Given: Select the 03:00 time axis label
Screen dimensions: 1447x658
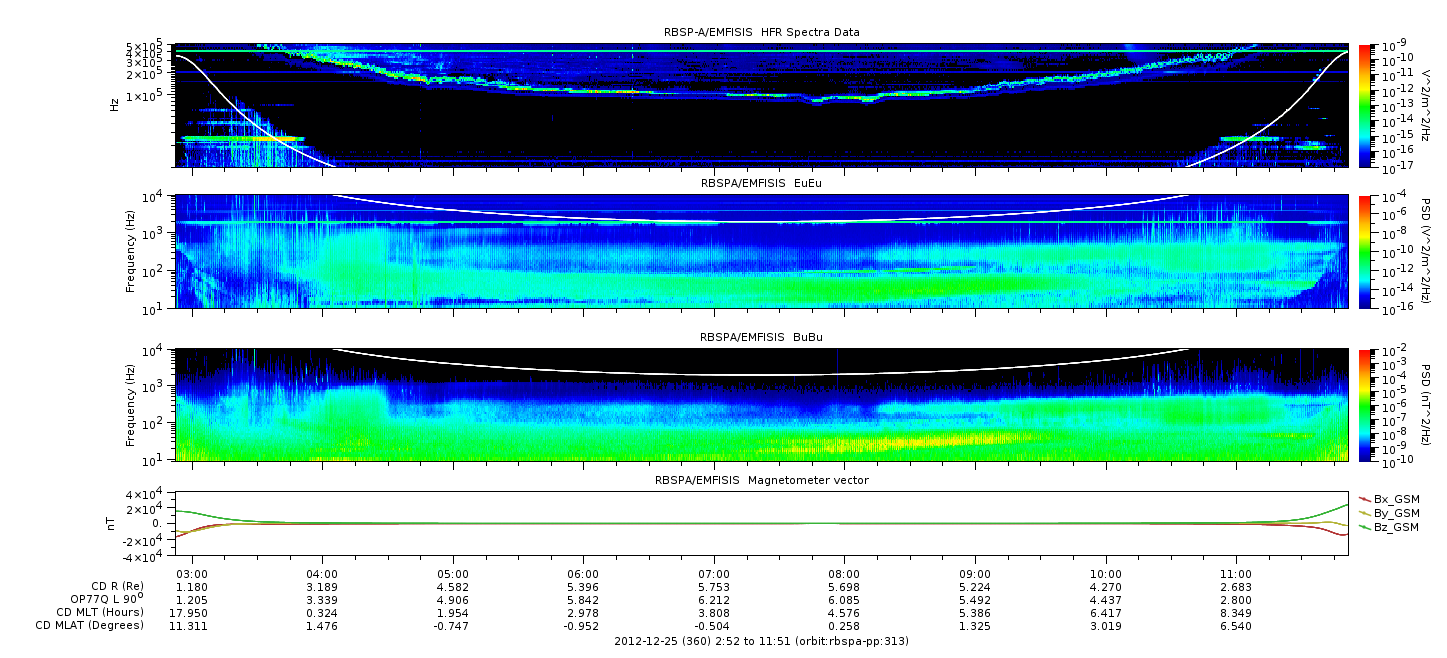Looking at the screenshot, I should 192,574.
